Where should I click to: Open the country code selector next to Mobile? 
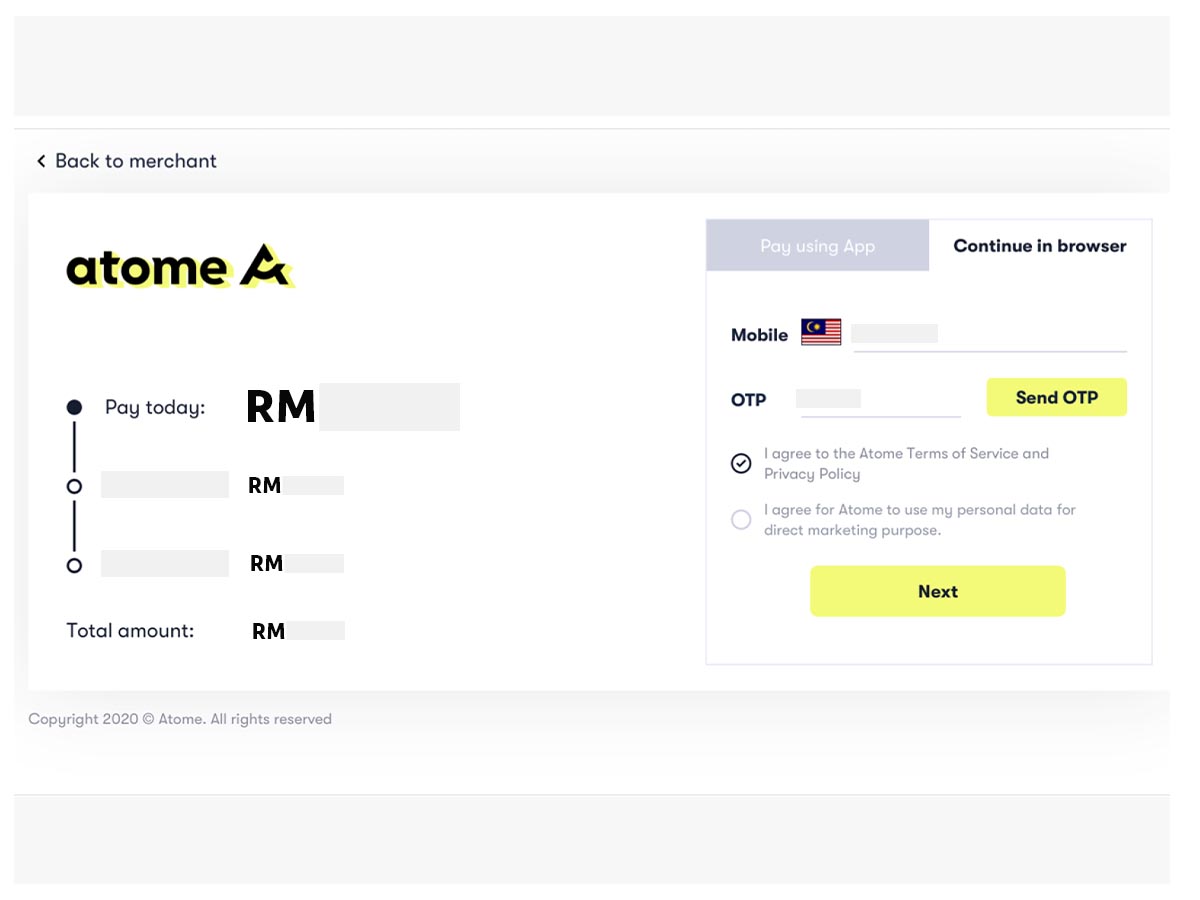(x=821, y=332)
